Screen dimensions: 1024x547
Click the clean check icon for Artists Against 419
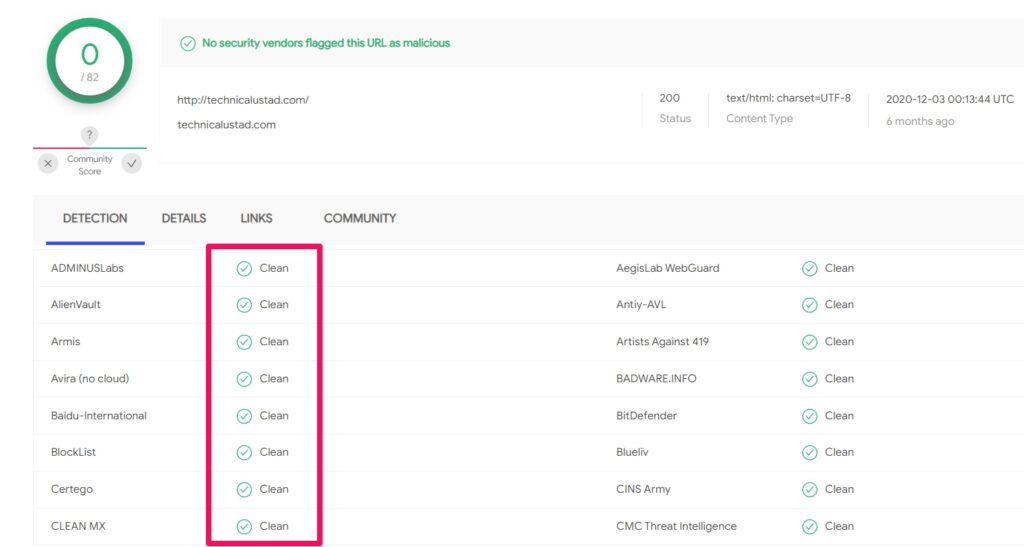point(810,343)
